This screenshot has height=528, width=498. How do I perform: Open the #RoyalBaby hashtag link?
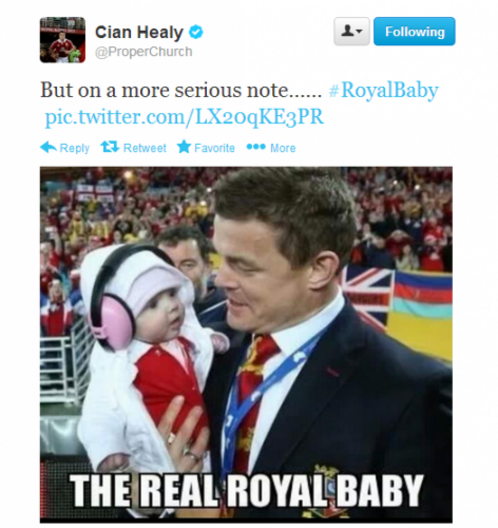(x=384, y=90)
